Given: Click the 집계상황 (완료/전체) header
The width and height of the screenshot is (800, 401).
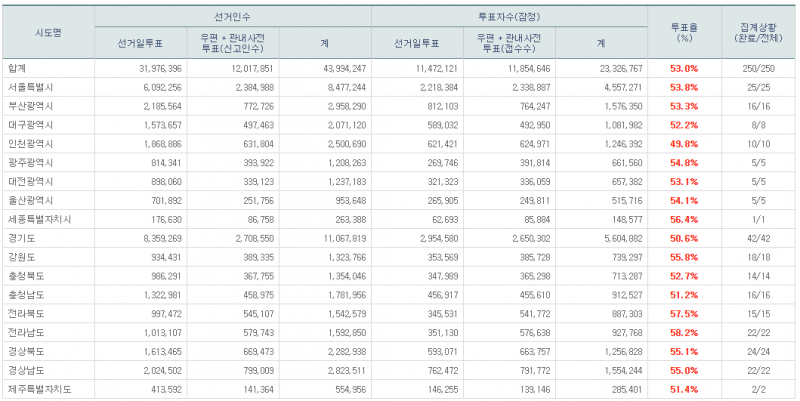Looking at the screenshot, I should point(758,33).
